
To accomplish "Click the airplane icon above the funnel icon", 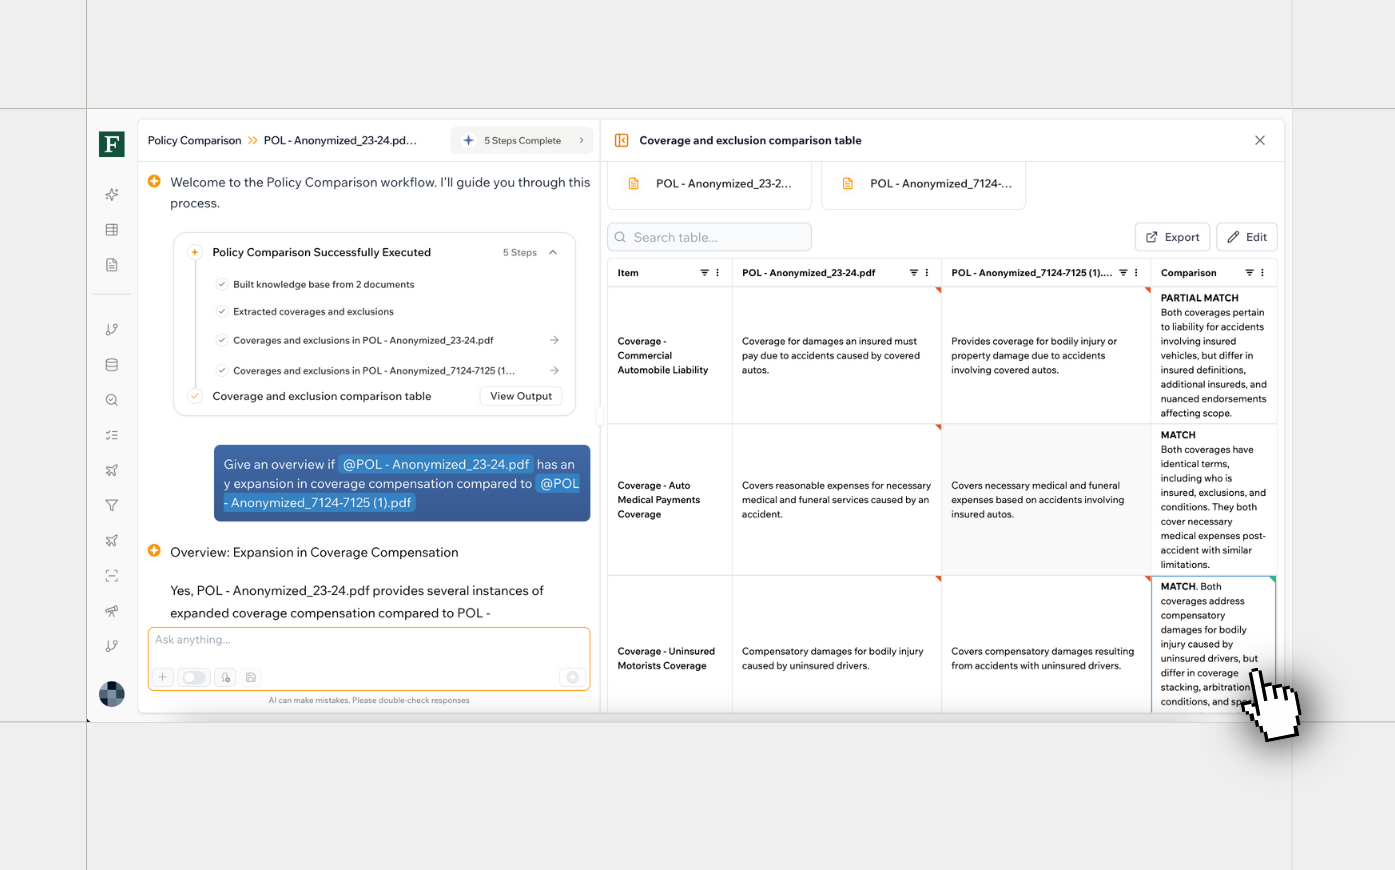I will 112,470.
